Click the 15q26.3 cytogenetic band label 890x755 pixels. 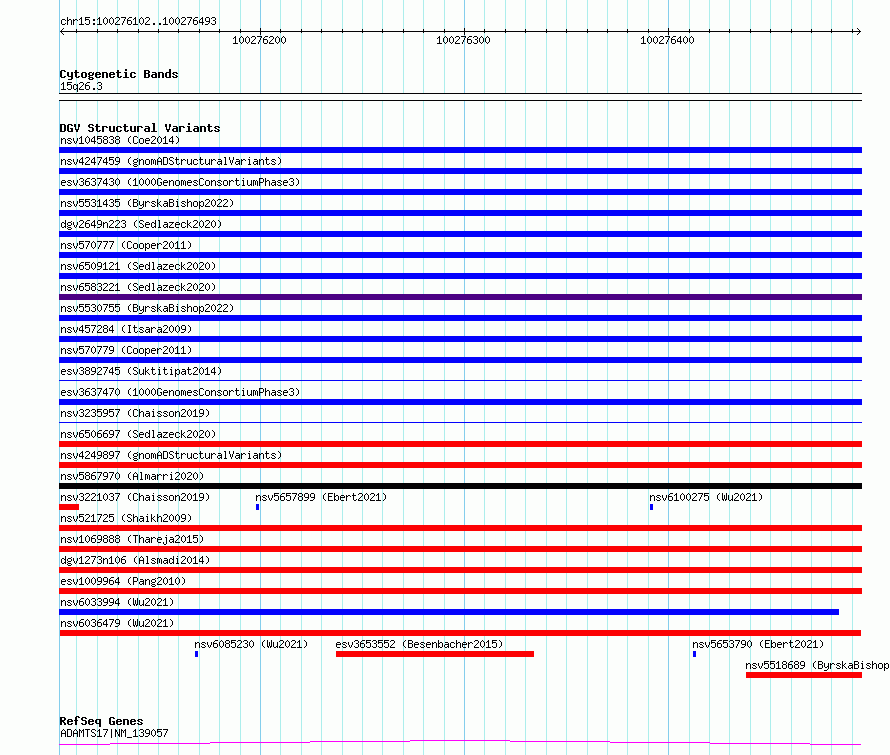(x=81, y=86)
